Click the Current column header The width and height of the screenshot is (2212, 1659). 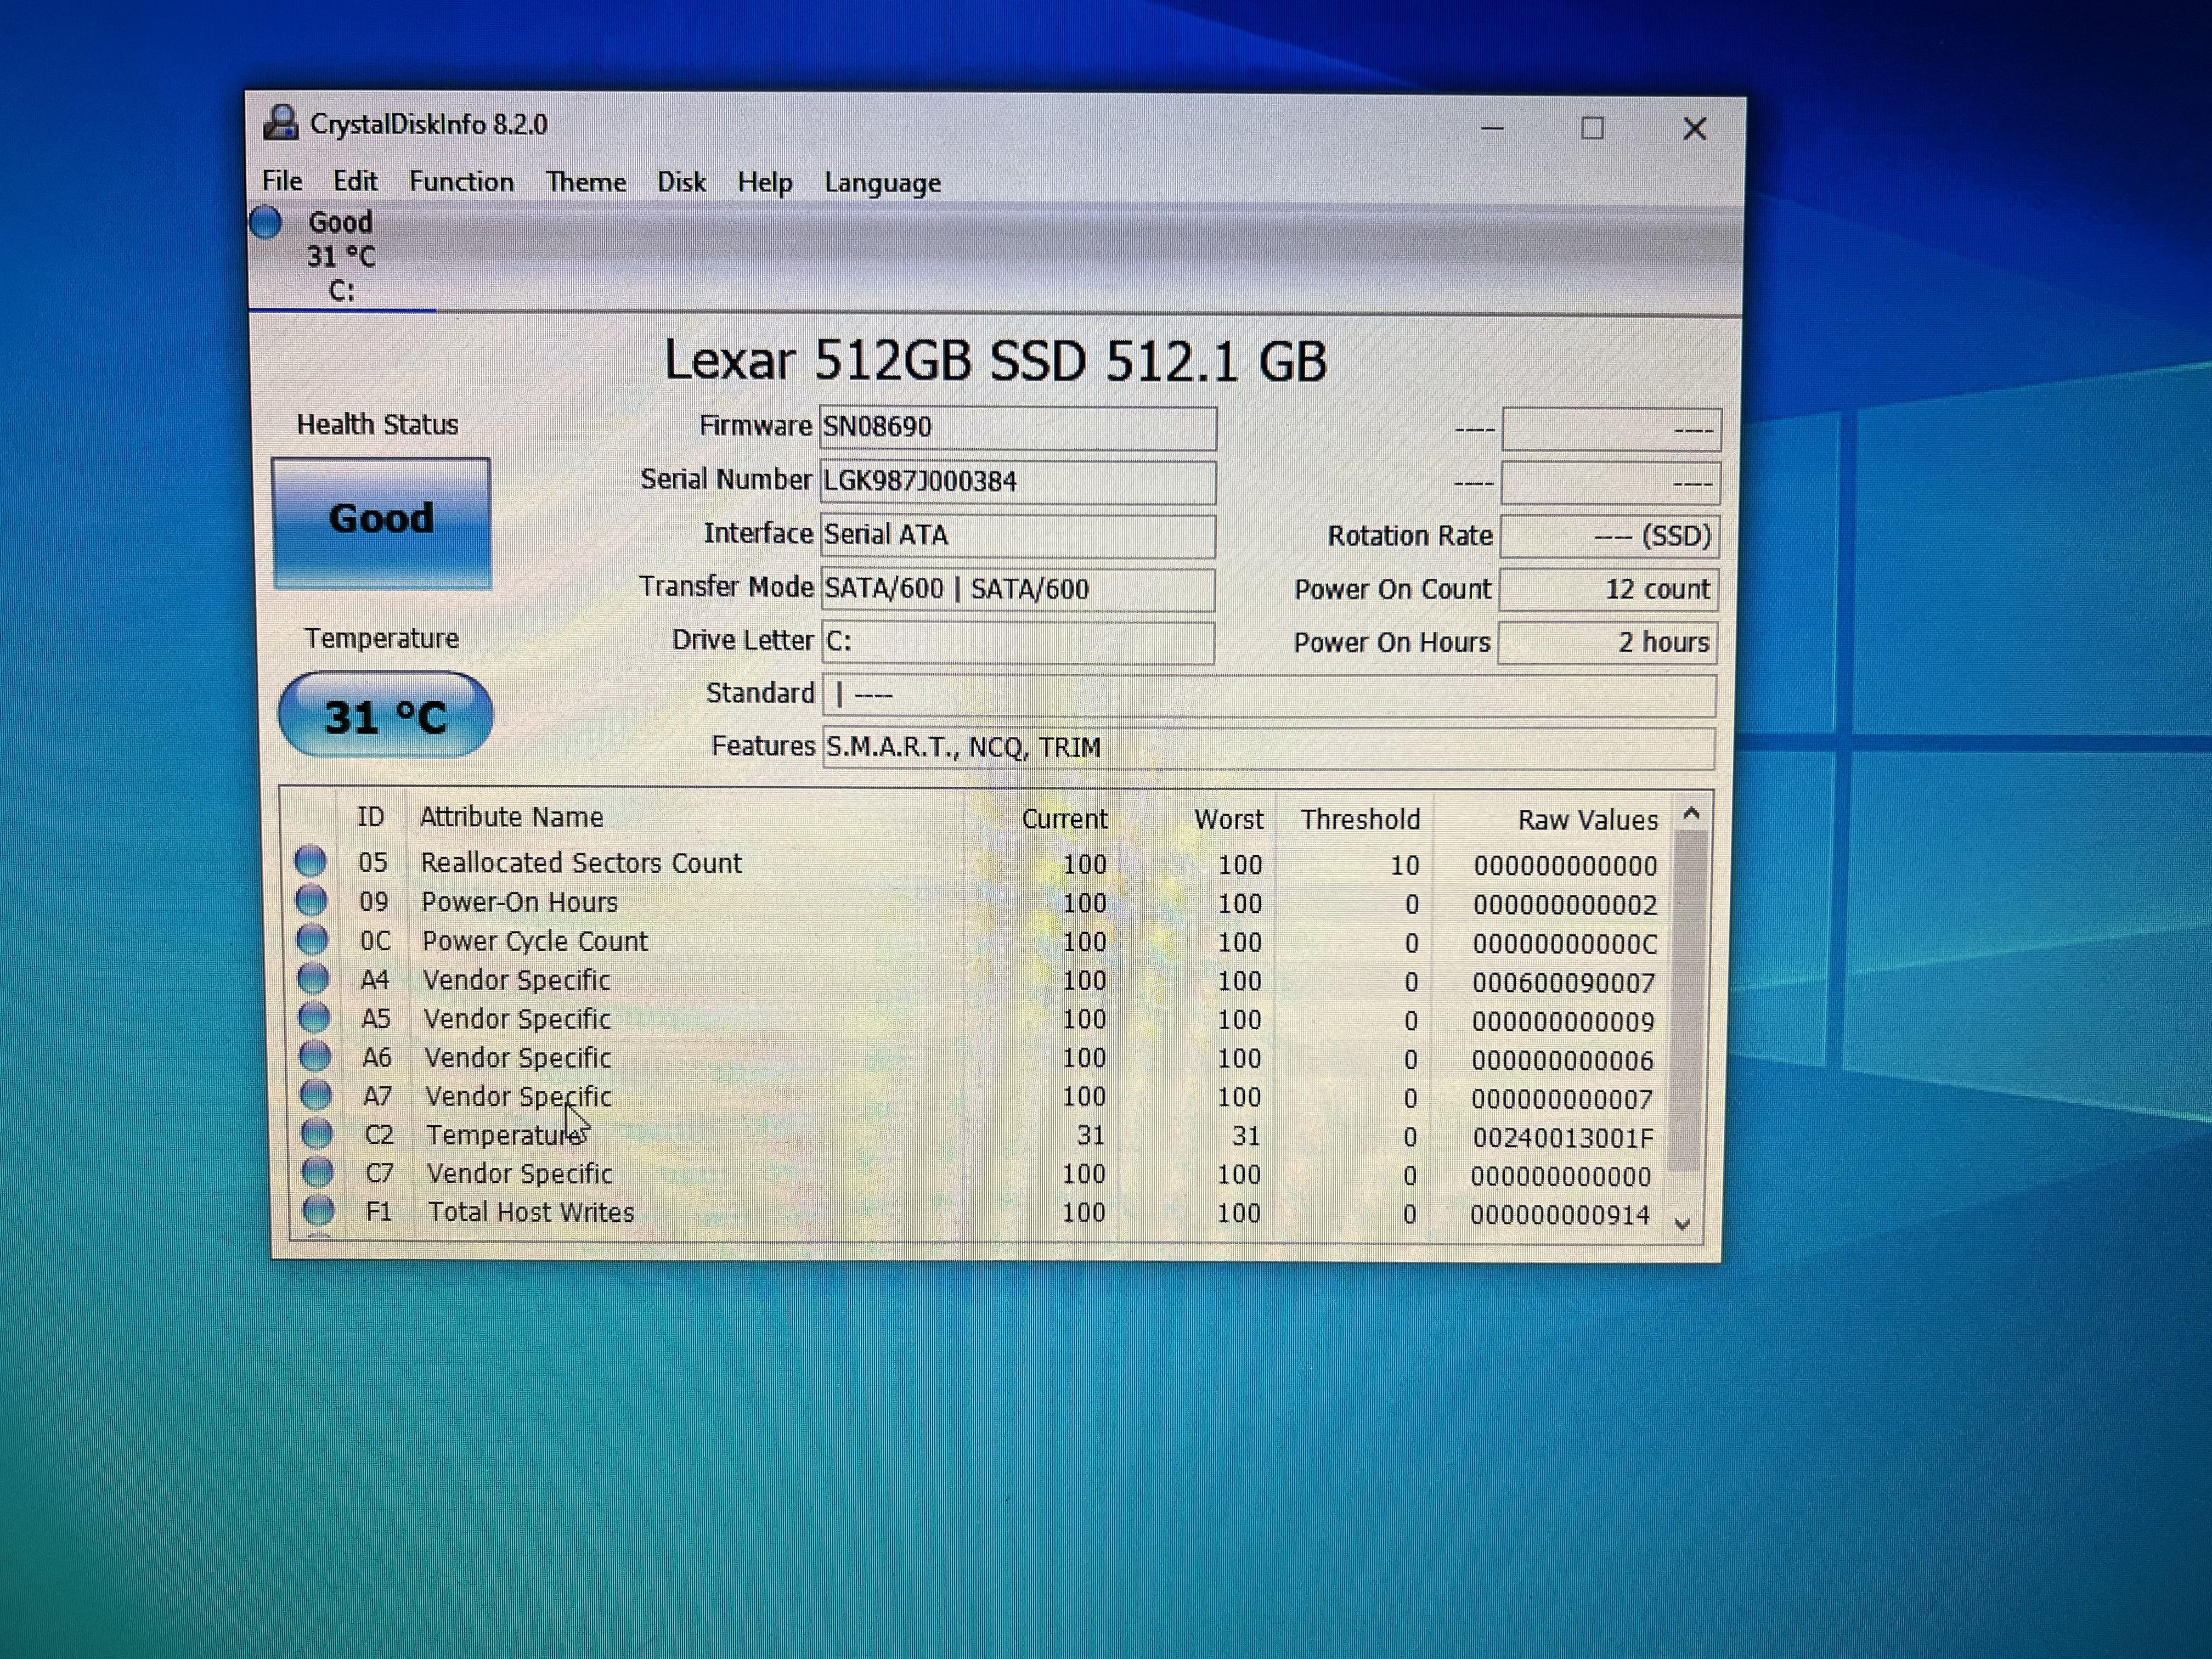tap(1064, 819)
